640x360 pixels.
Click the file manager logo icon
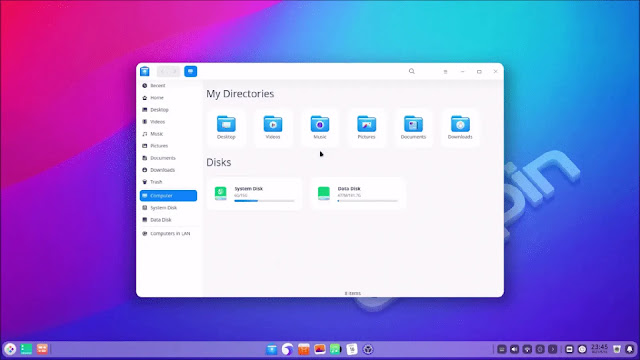click(145, 71)
